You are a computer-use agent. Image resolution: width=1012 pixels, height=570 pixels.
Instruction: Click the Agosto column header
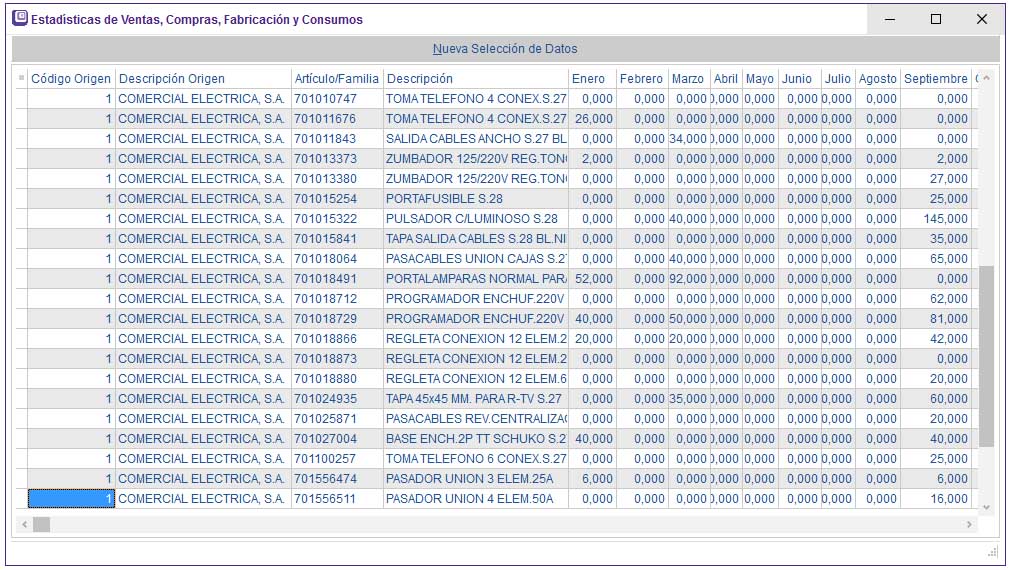[x=877, y=79]
